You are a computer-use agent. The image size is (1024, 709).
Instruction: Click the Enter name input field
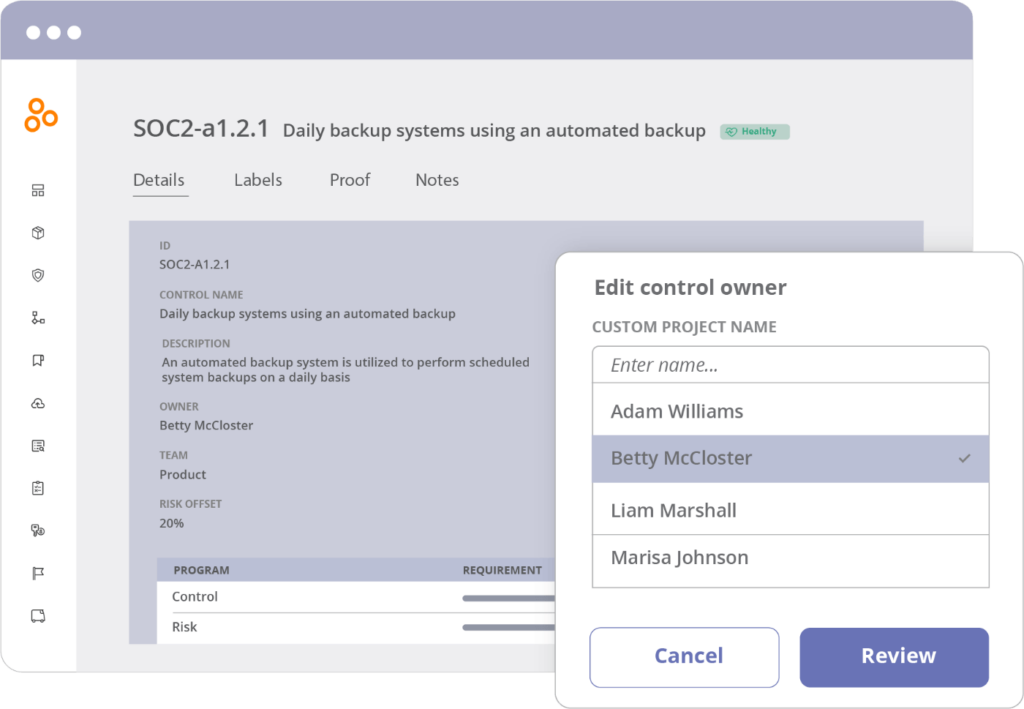point(790,365)
